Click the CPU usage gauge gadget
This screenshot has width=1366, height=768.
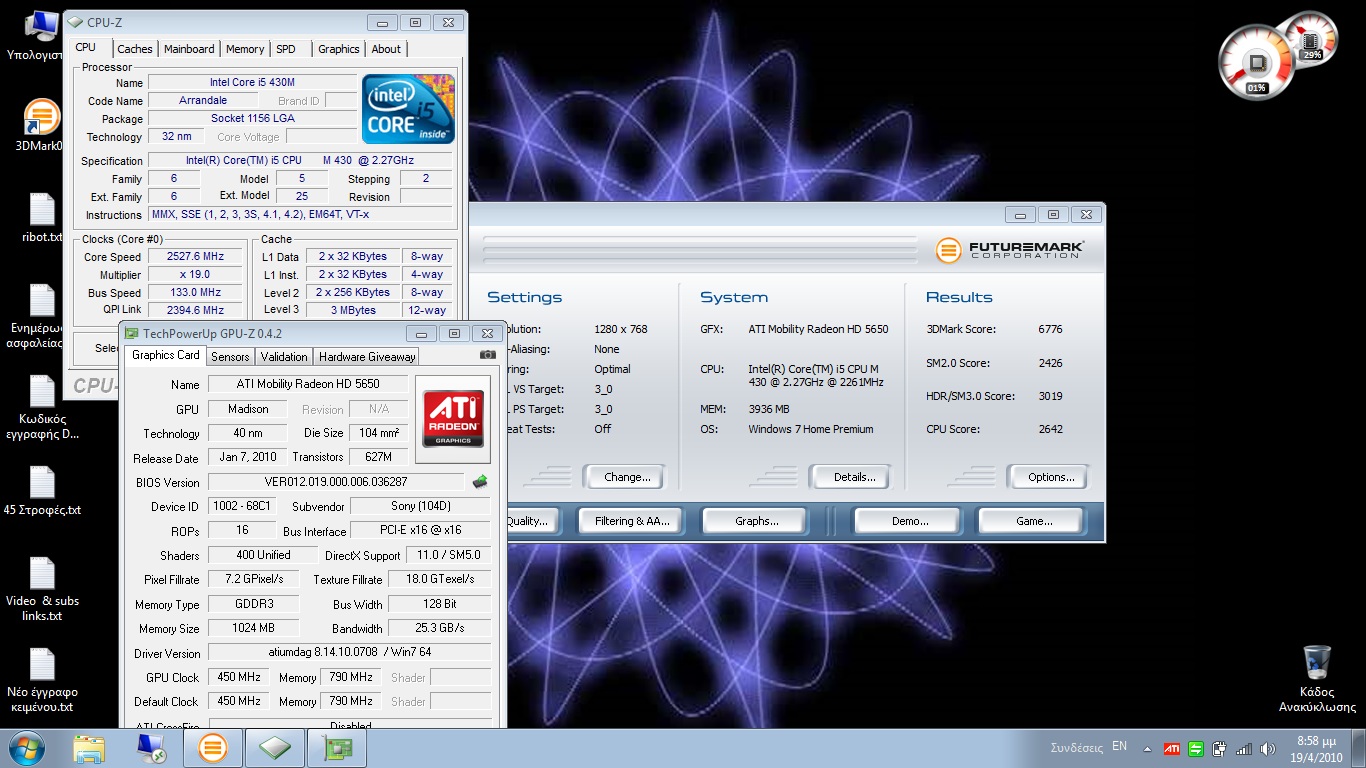click(1257, 63)
